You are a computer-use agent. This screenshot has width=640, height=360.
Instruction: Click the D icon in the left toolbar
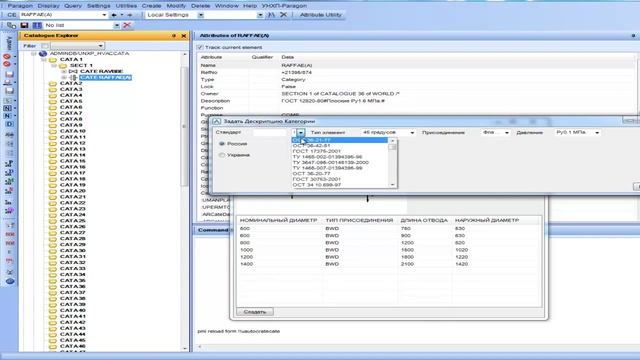[x=9, y=124]
